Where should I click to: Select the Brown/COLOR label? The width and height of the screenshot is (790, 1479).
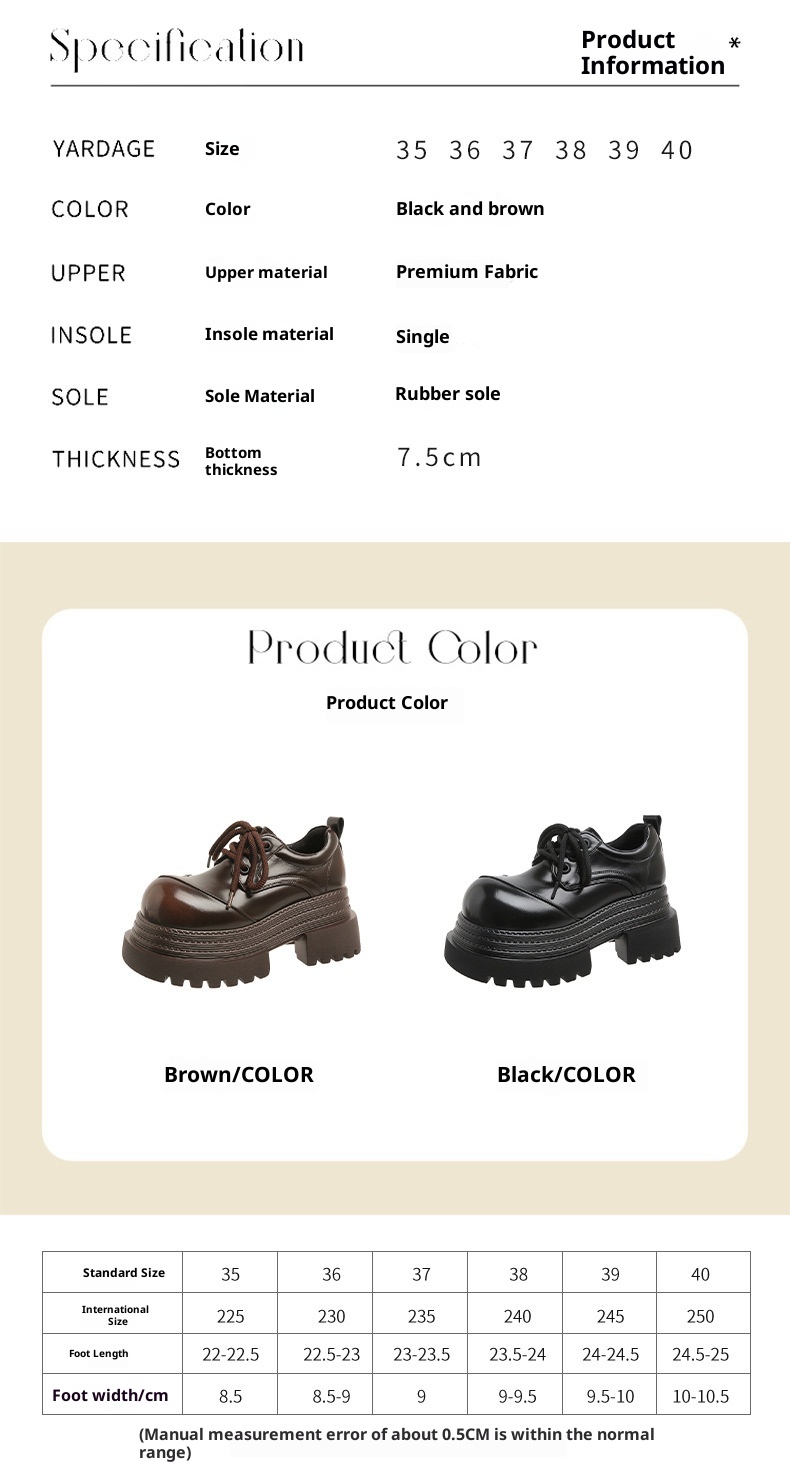point(239,1075)
